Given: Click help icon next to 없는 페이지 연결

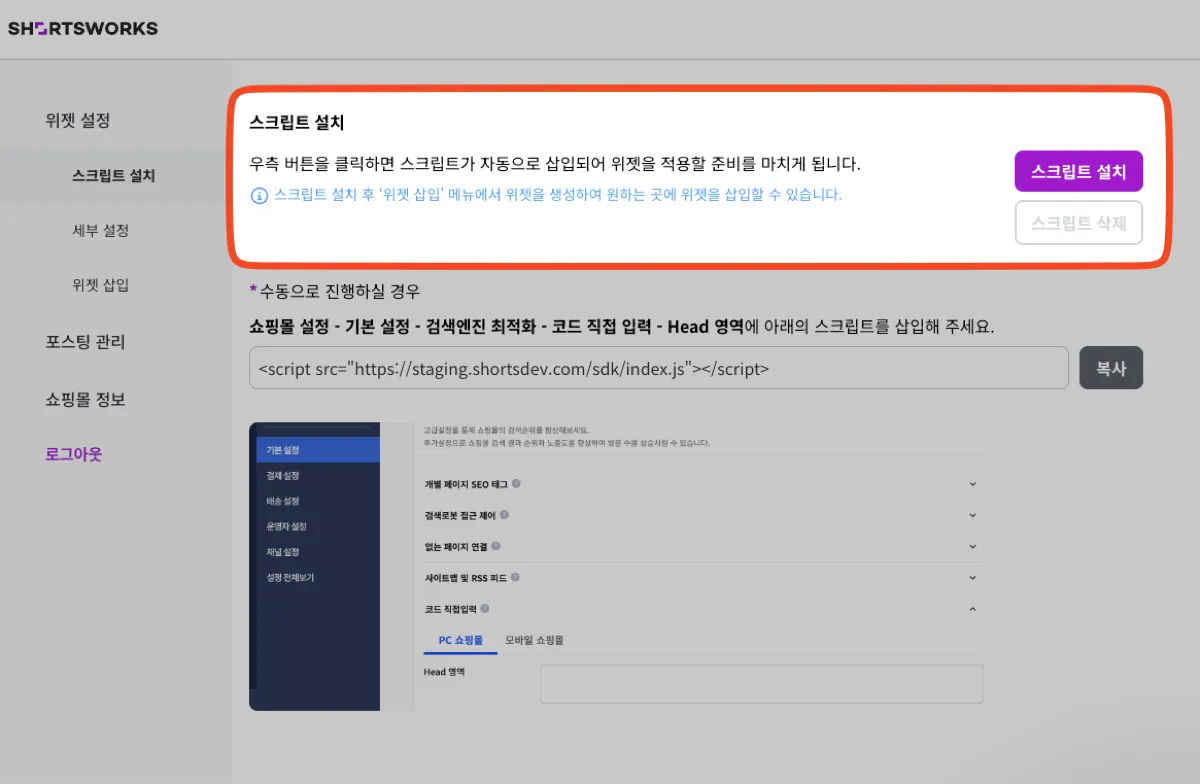Looking at the screenshot, I should coord(496,547).
